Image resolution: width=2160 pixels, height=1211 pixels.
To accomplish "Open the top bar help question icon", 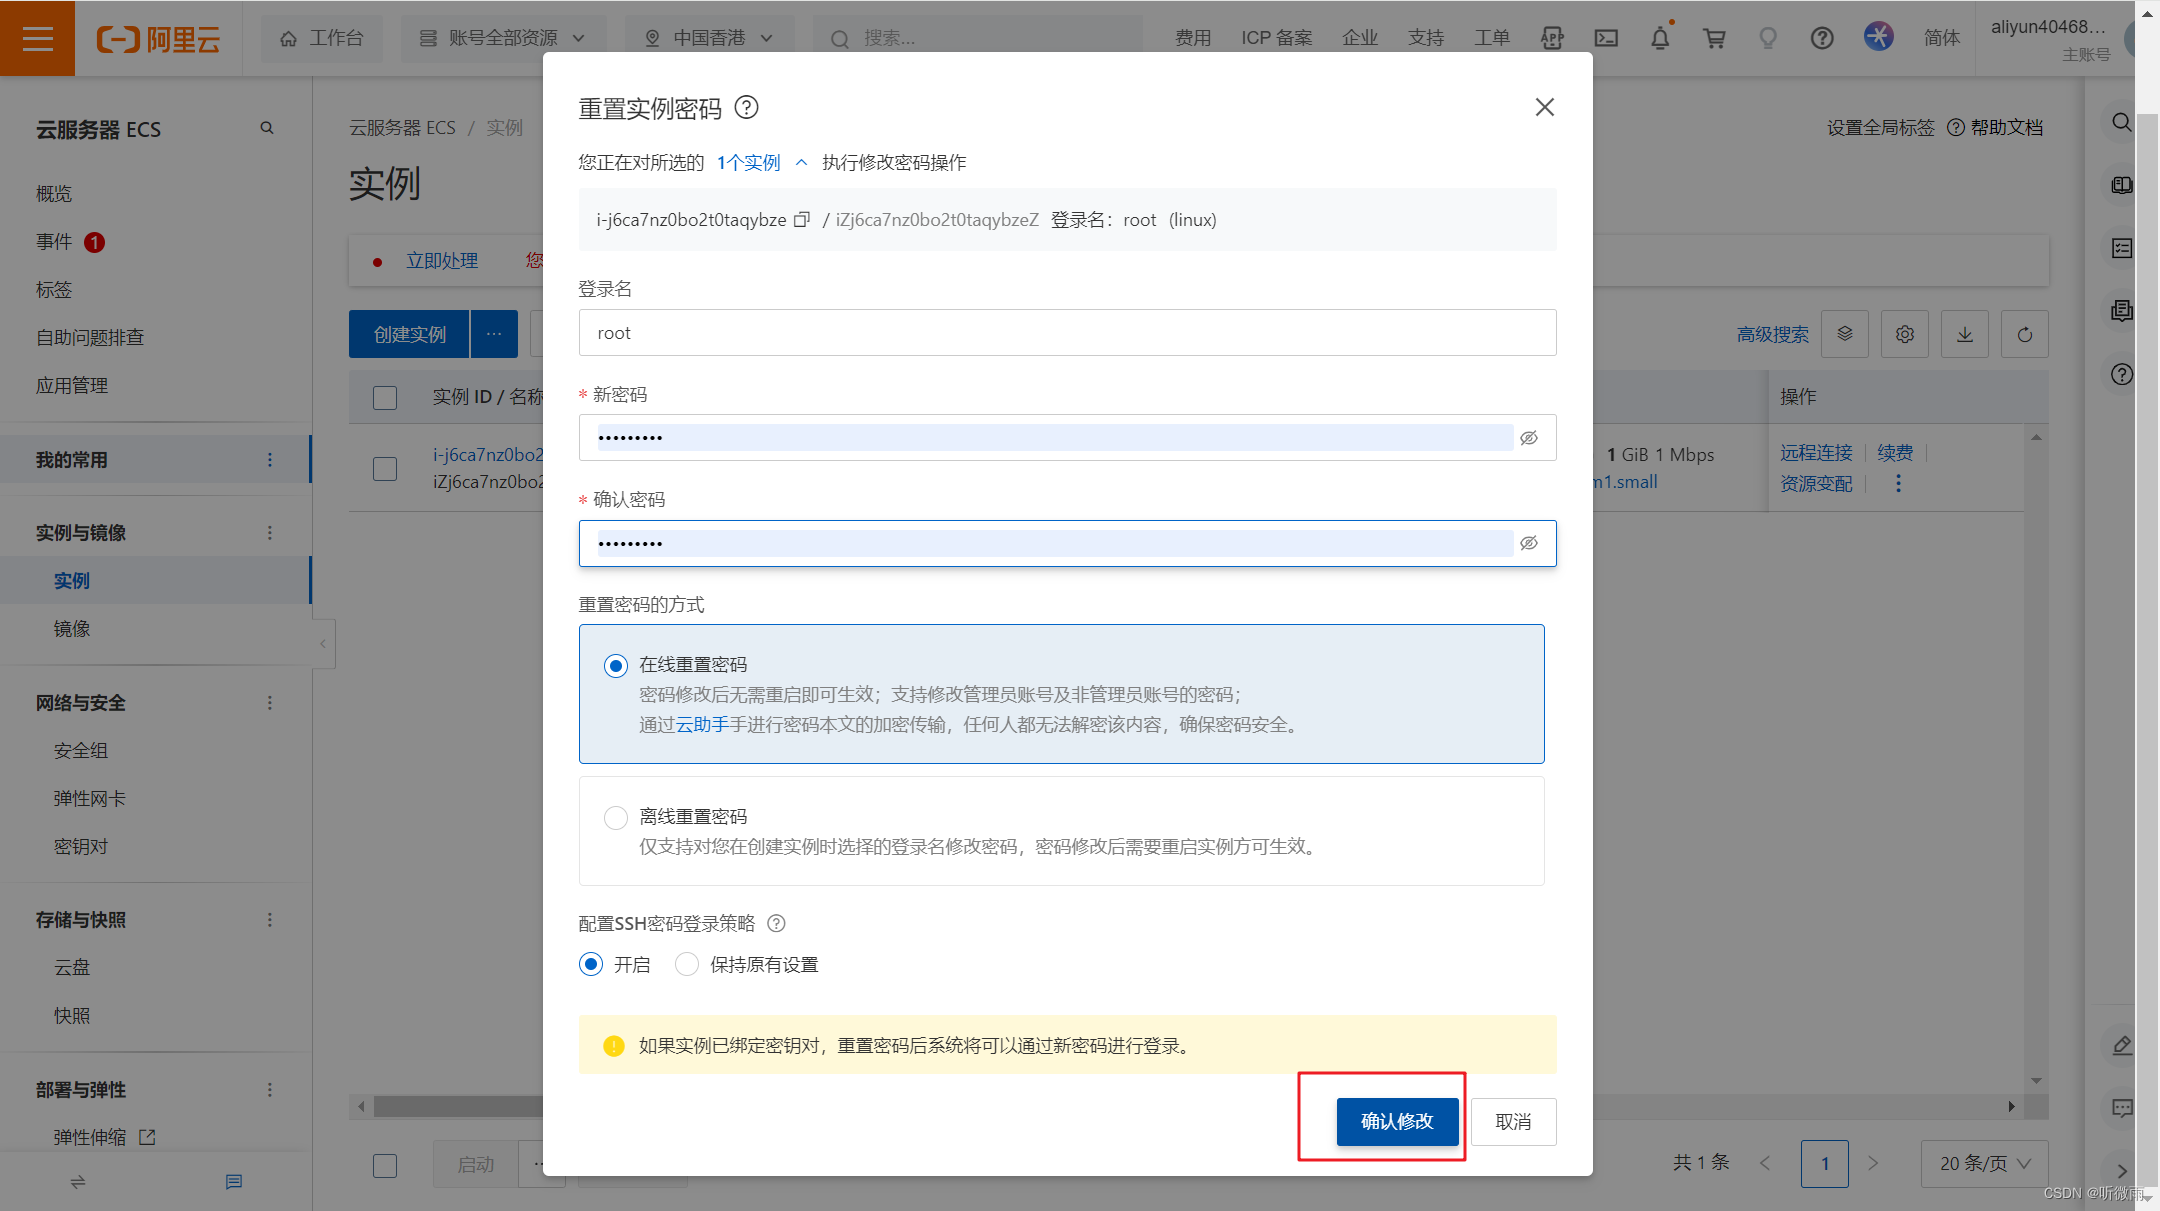I will pyautogui.click(x=1822, y=38).
